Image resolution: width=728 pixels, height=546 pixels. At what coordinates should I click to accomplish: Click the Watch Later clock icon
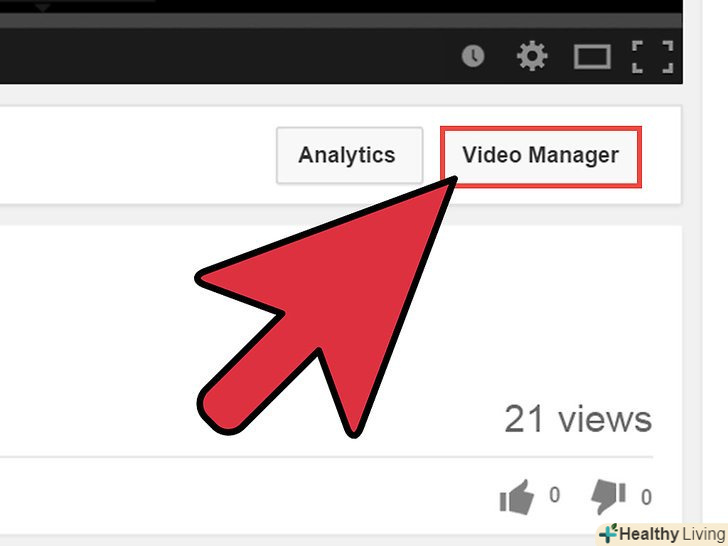[473, 56]
